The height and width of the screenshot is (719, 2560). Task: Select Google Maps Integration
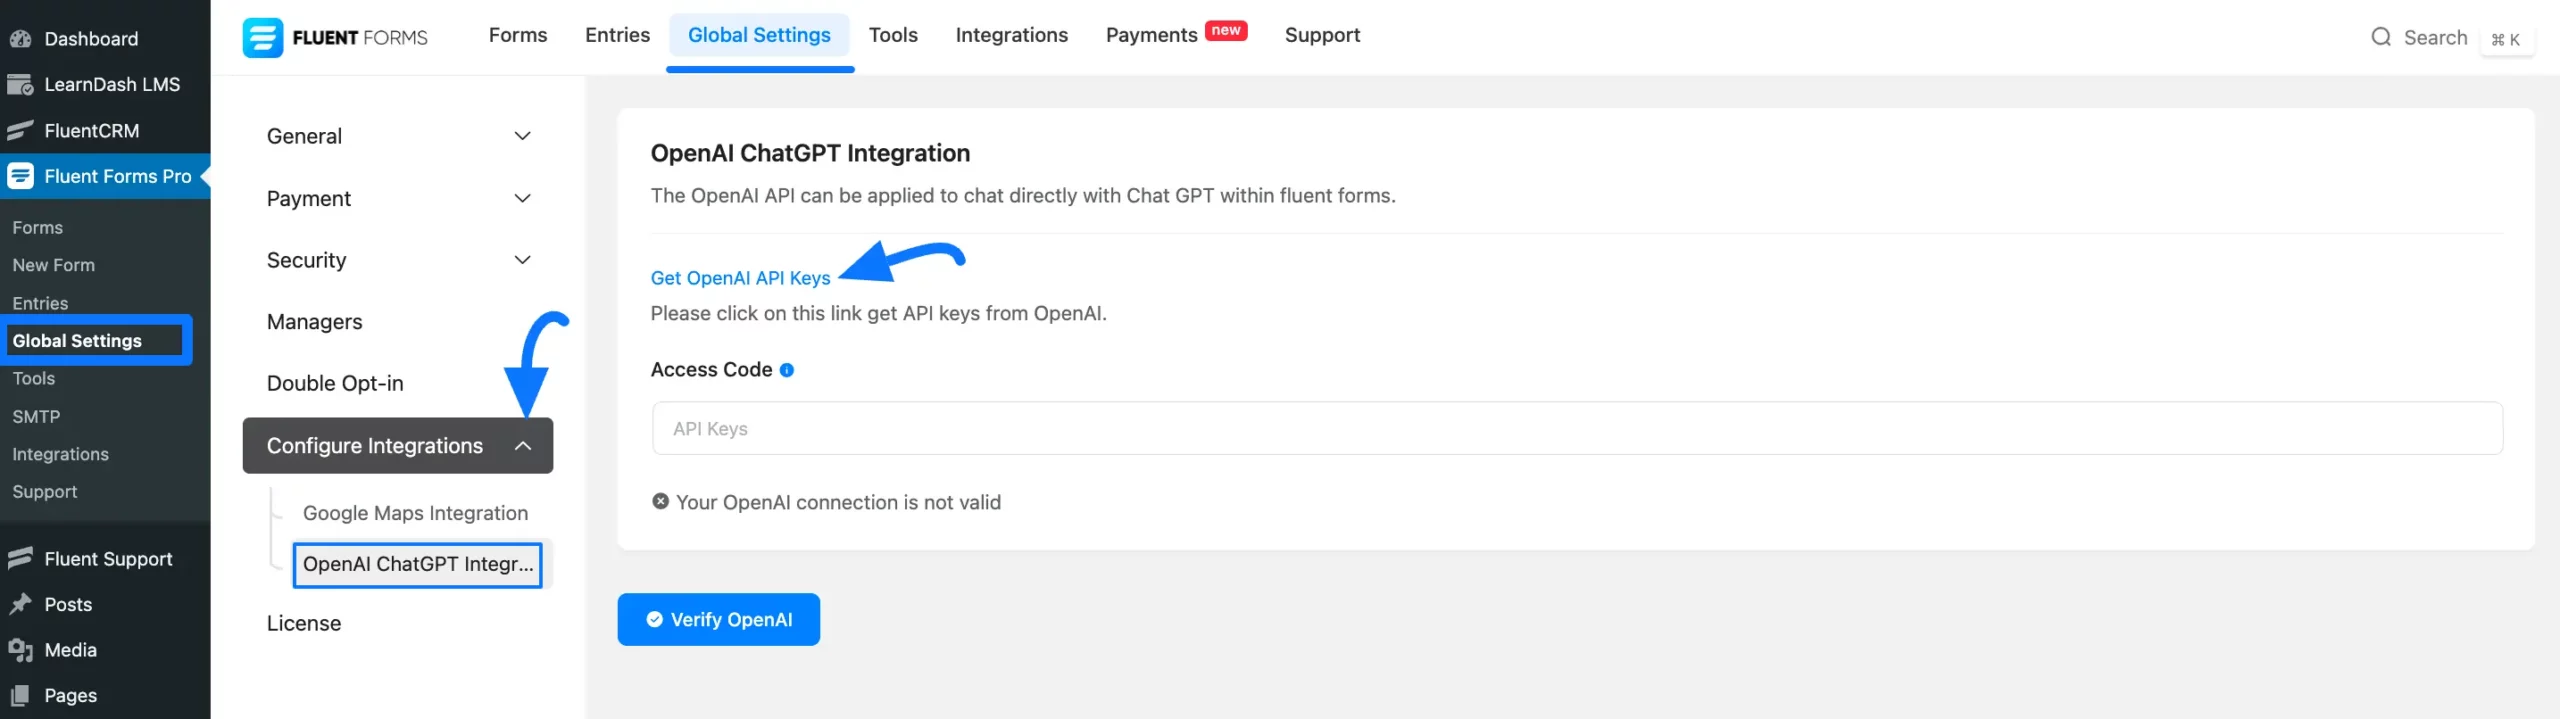pos(415,513)
